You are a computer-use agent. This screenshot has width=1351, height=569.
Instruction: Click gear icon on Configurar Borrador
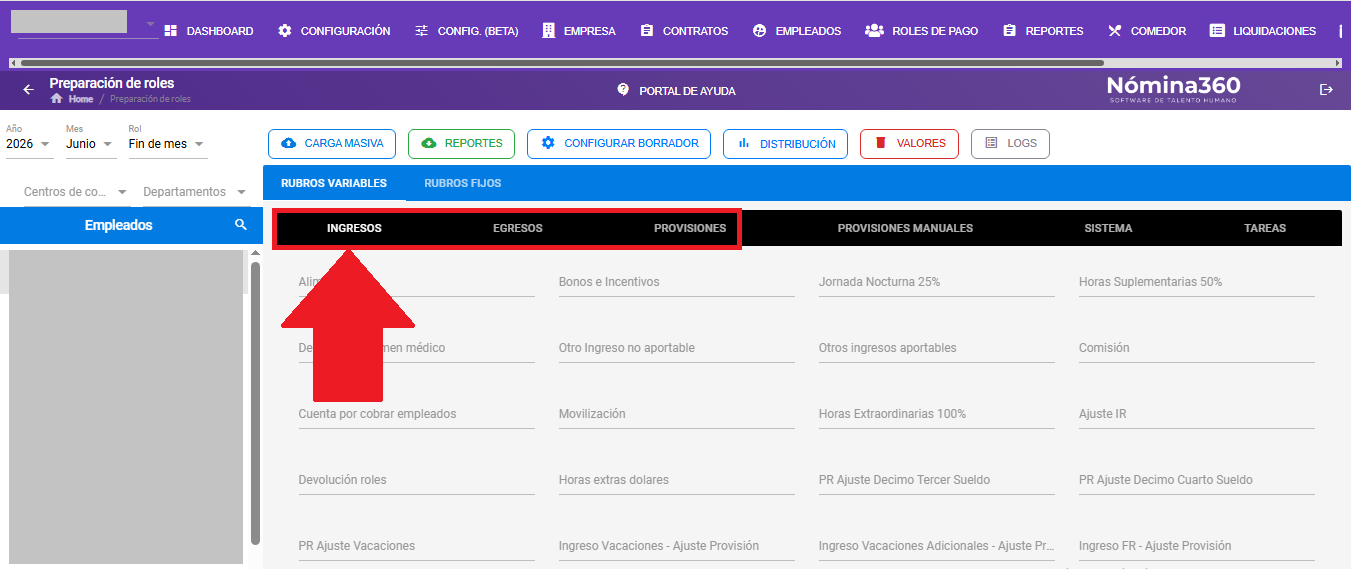pyautogui.click(x=548, y=143)
